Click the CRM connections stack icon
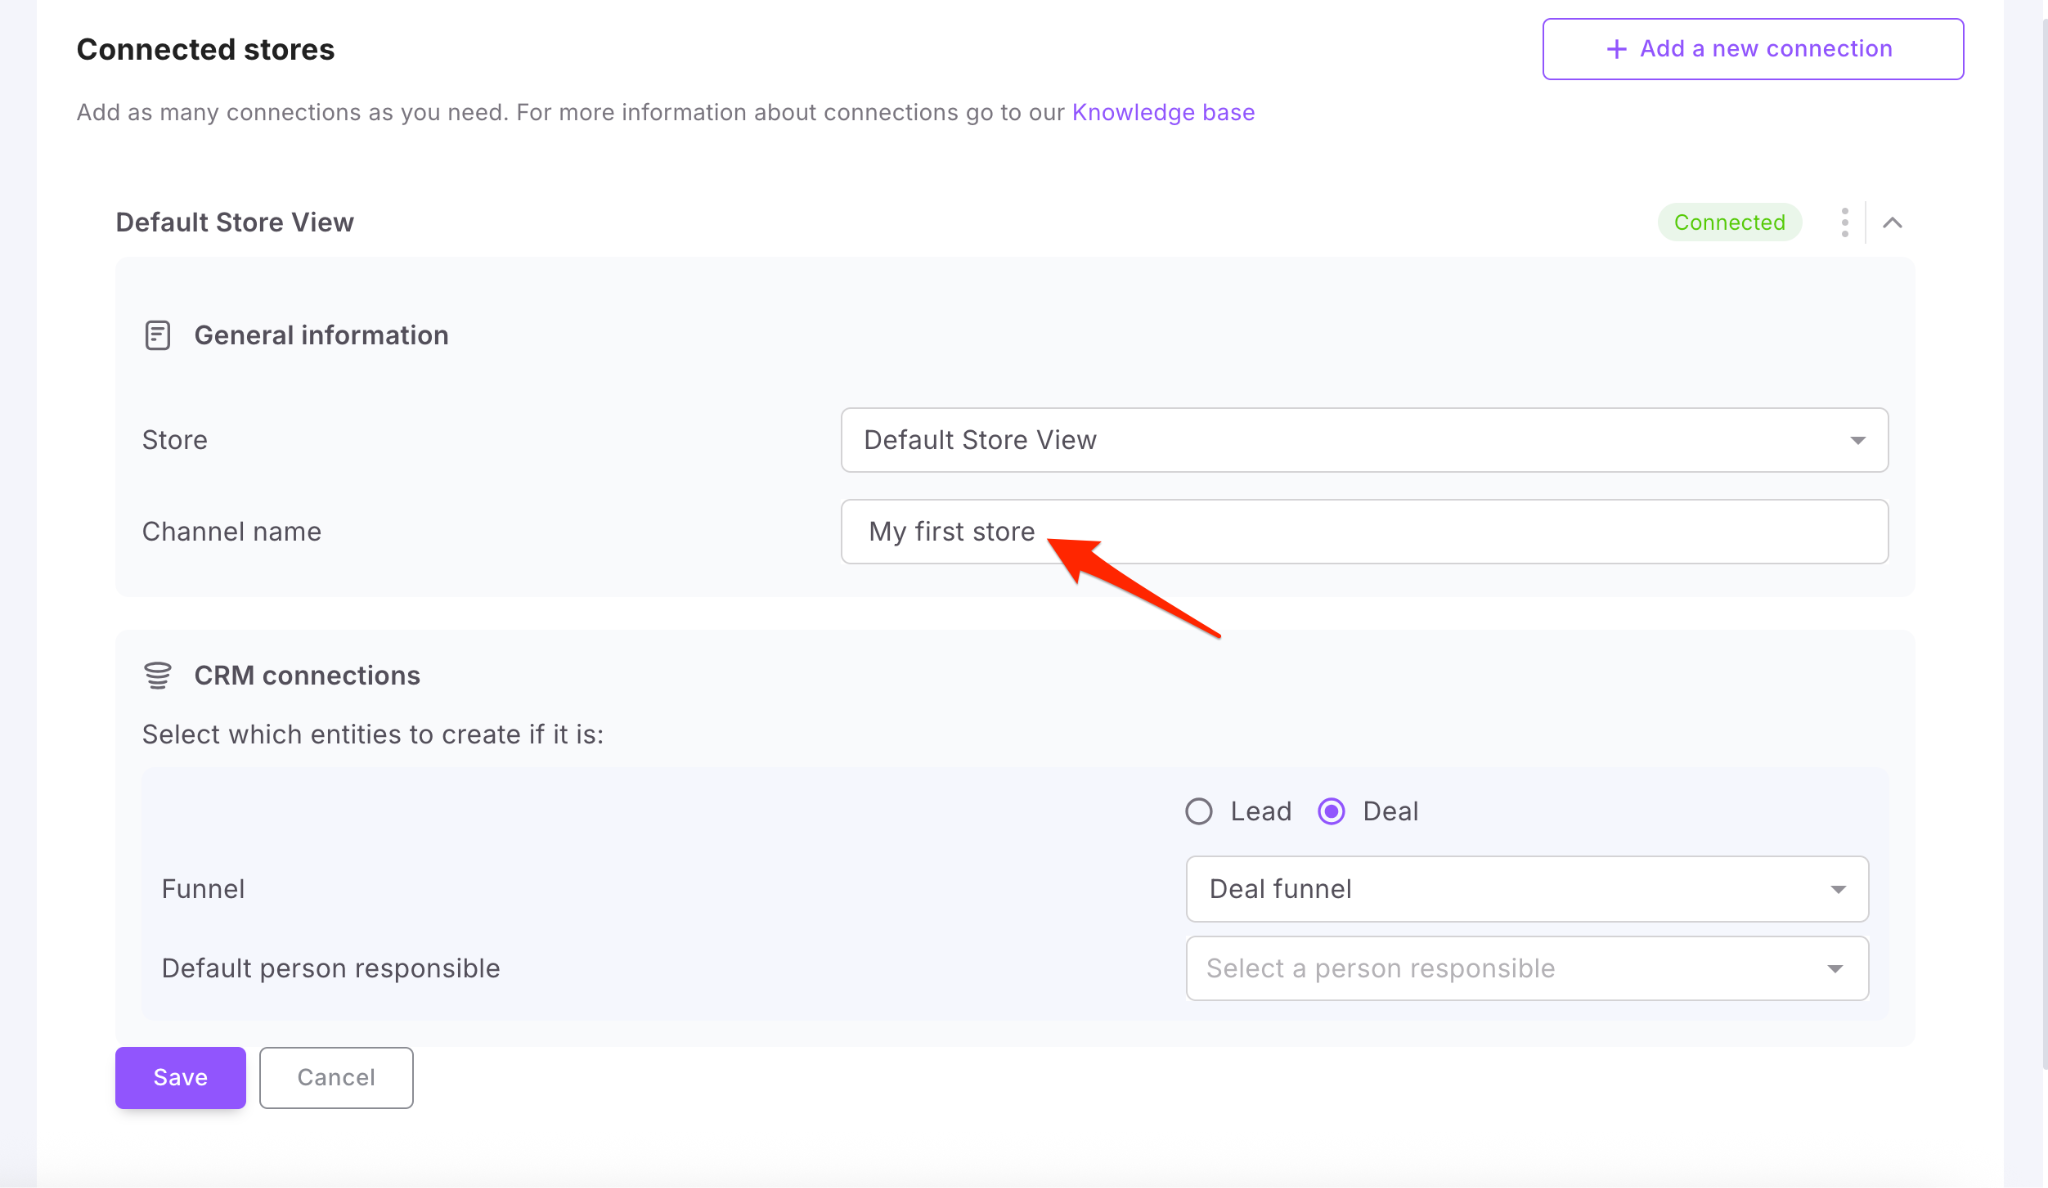 pos(157,675)
